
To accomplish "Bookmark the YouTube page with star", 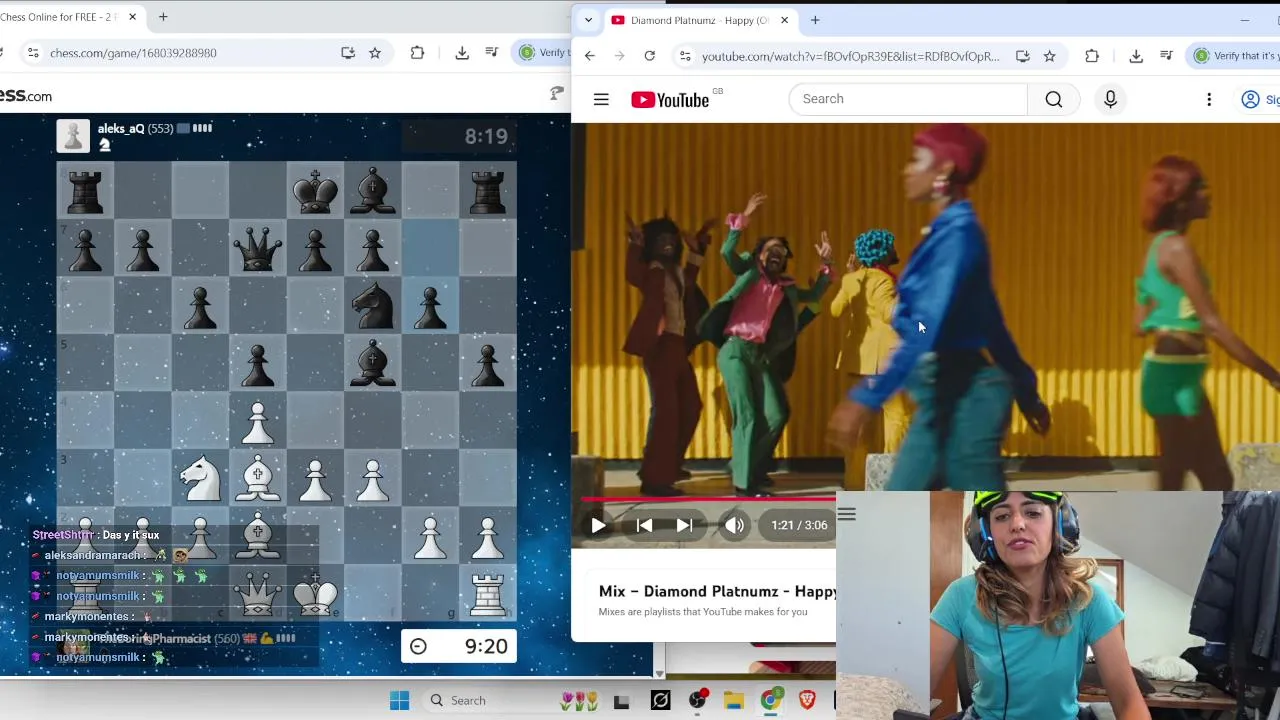I will [1049, 56].
